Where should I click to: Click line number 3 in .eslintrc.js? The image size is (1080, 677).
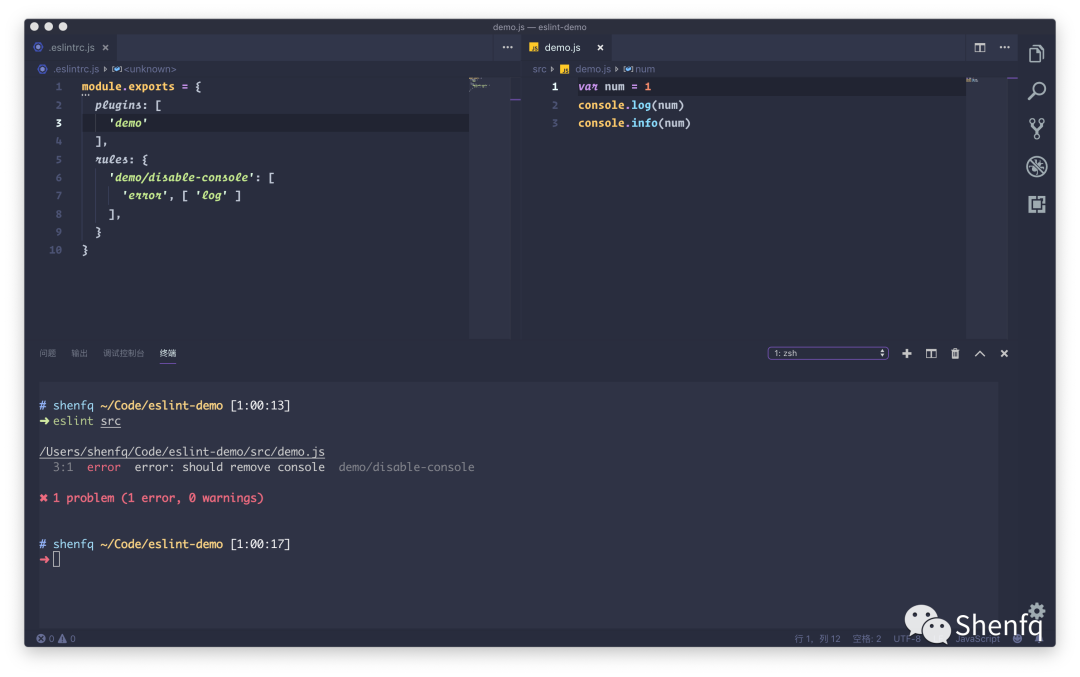click(x=59, y=123)
